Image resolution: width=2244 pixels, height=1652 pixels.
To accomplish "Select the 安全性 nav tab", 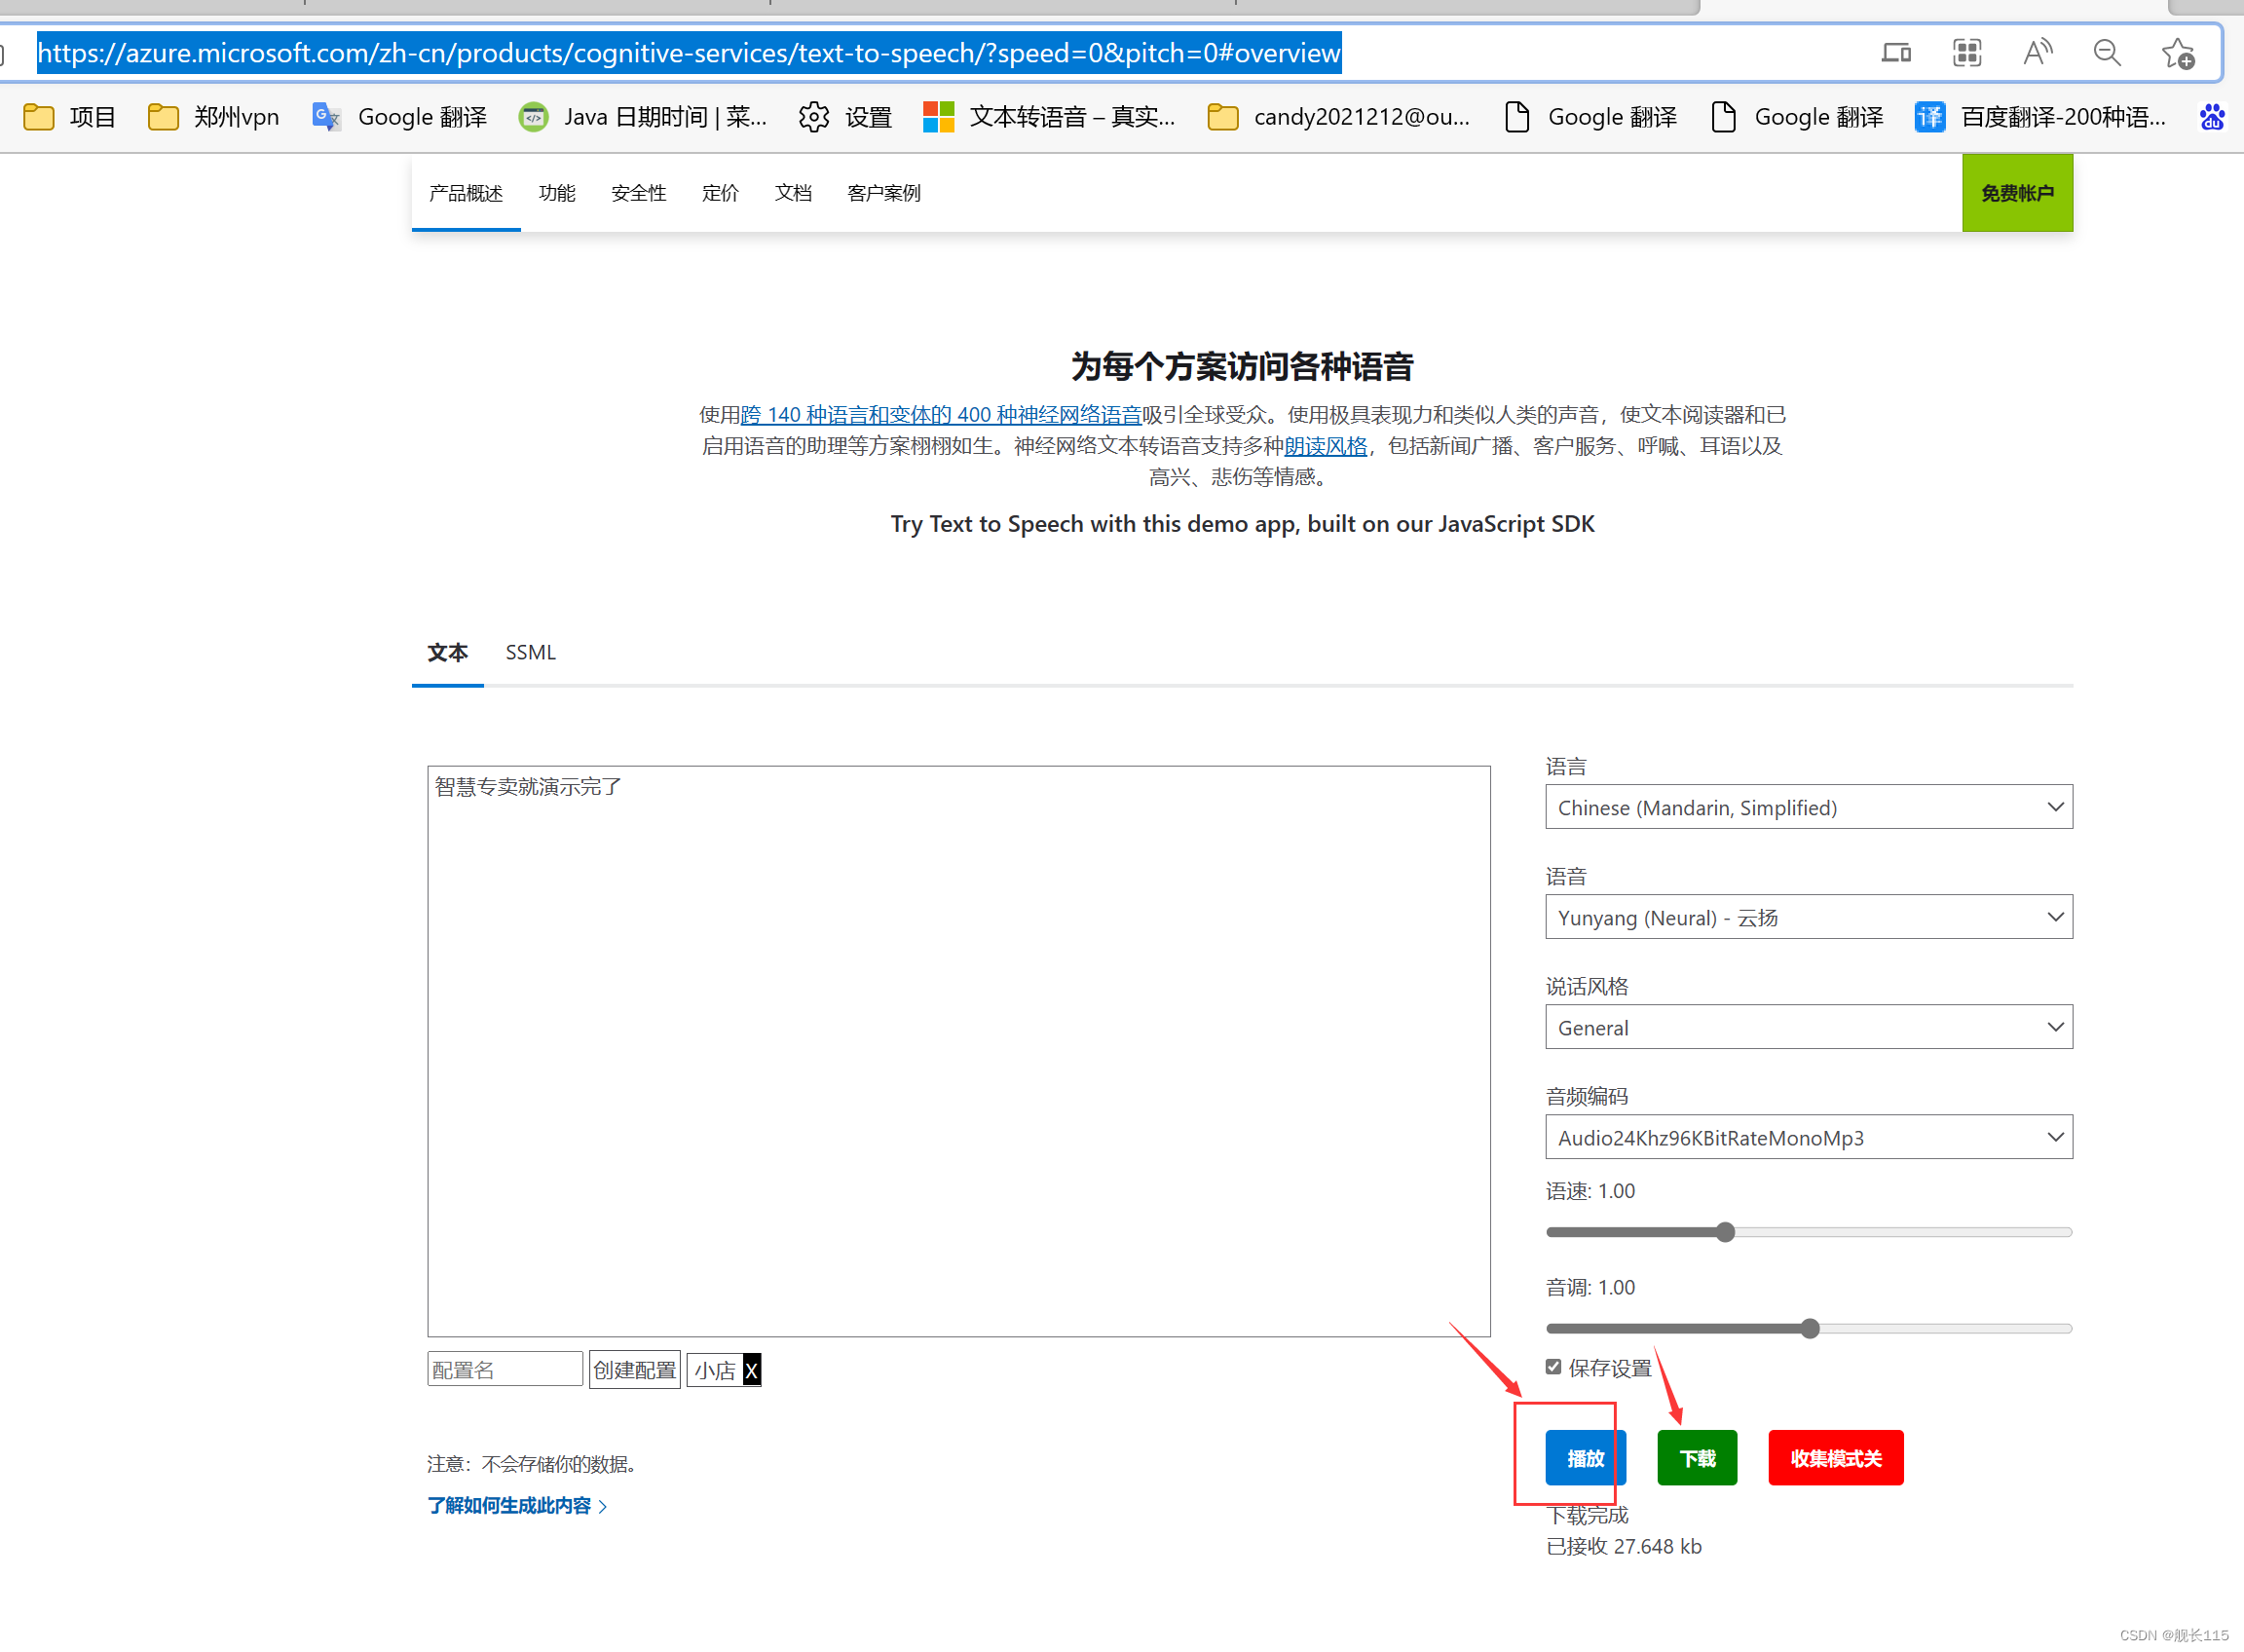I will coord(638,193).
